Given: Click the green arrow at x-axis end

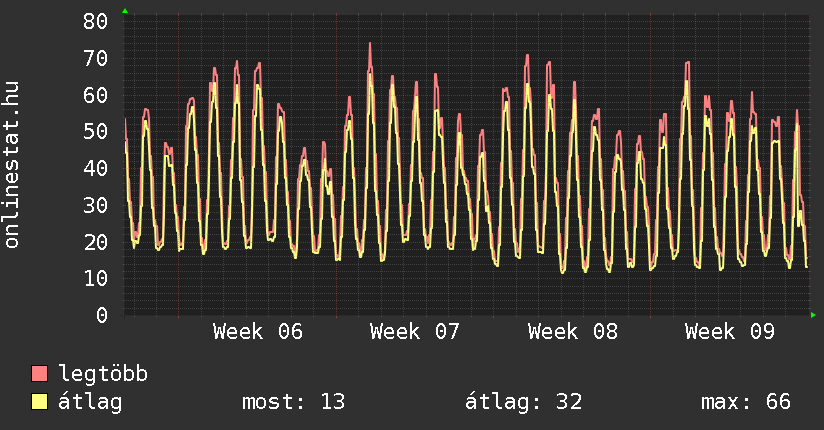Looking at the screenshot, I should 813,315.
